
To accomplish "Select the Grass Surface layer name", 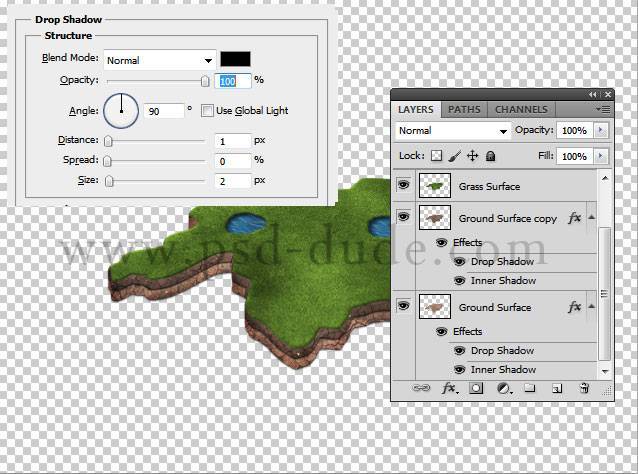I will pyautogui.click(x=489, y=186).
